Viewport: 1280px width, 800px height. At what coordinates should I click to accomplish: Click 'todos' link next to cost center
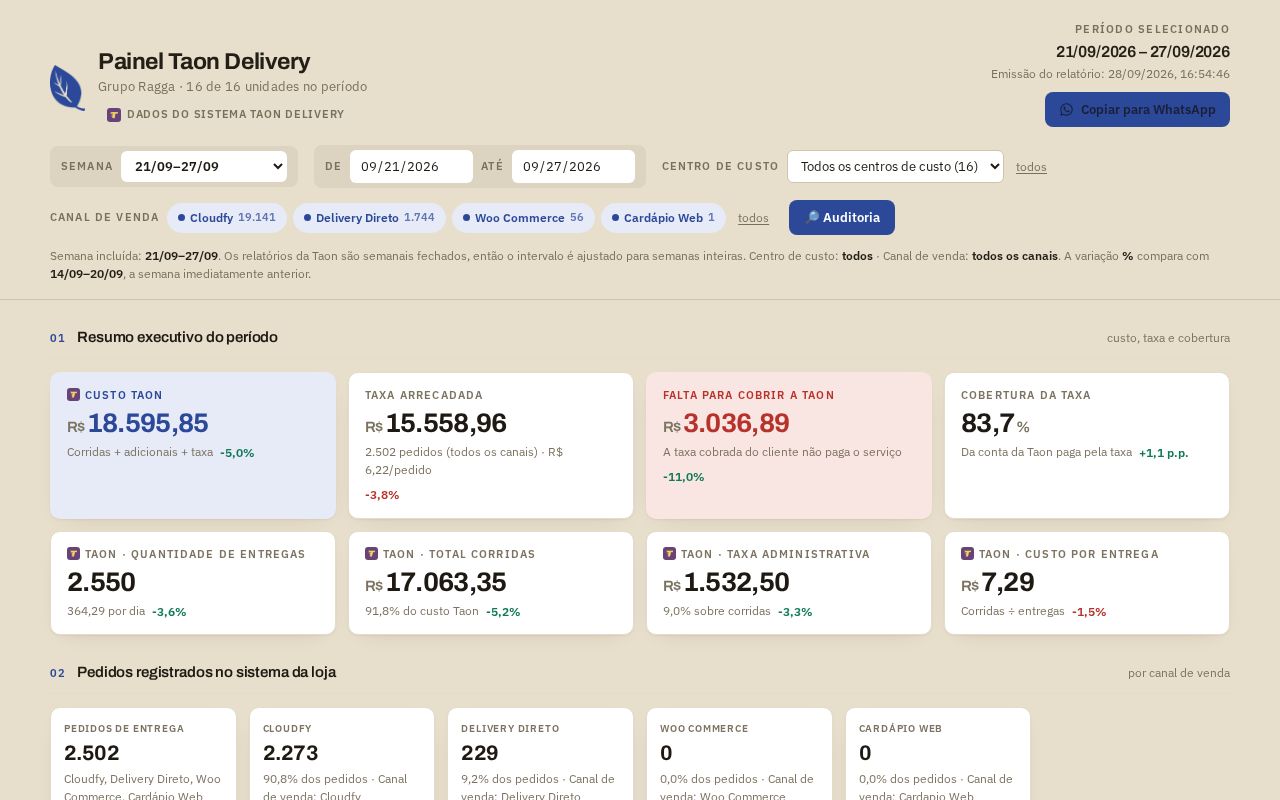coord(1031,167)
